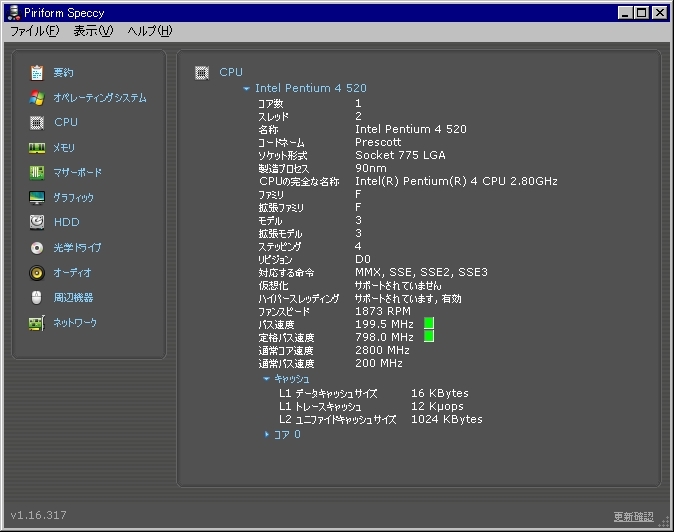Click the 要約 summary icon in sidebar
This screenshot has height=532, width=674.
[37, 73]
